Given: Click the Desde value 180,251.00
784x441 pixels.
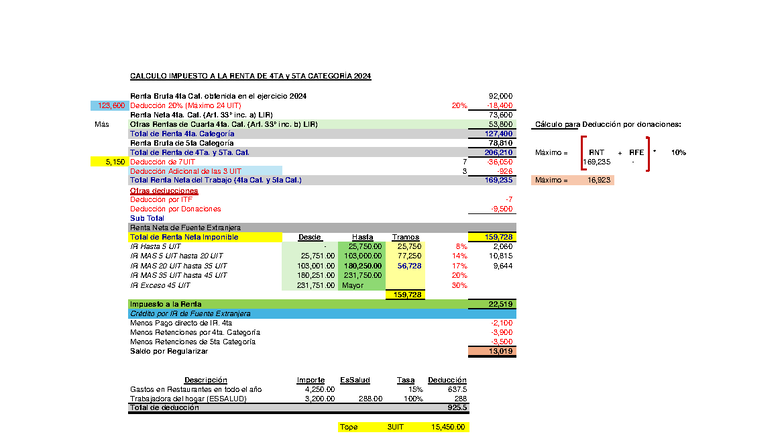Looking at the screenshot, I should point(316,276).
